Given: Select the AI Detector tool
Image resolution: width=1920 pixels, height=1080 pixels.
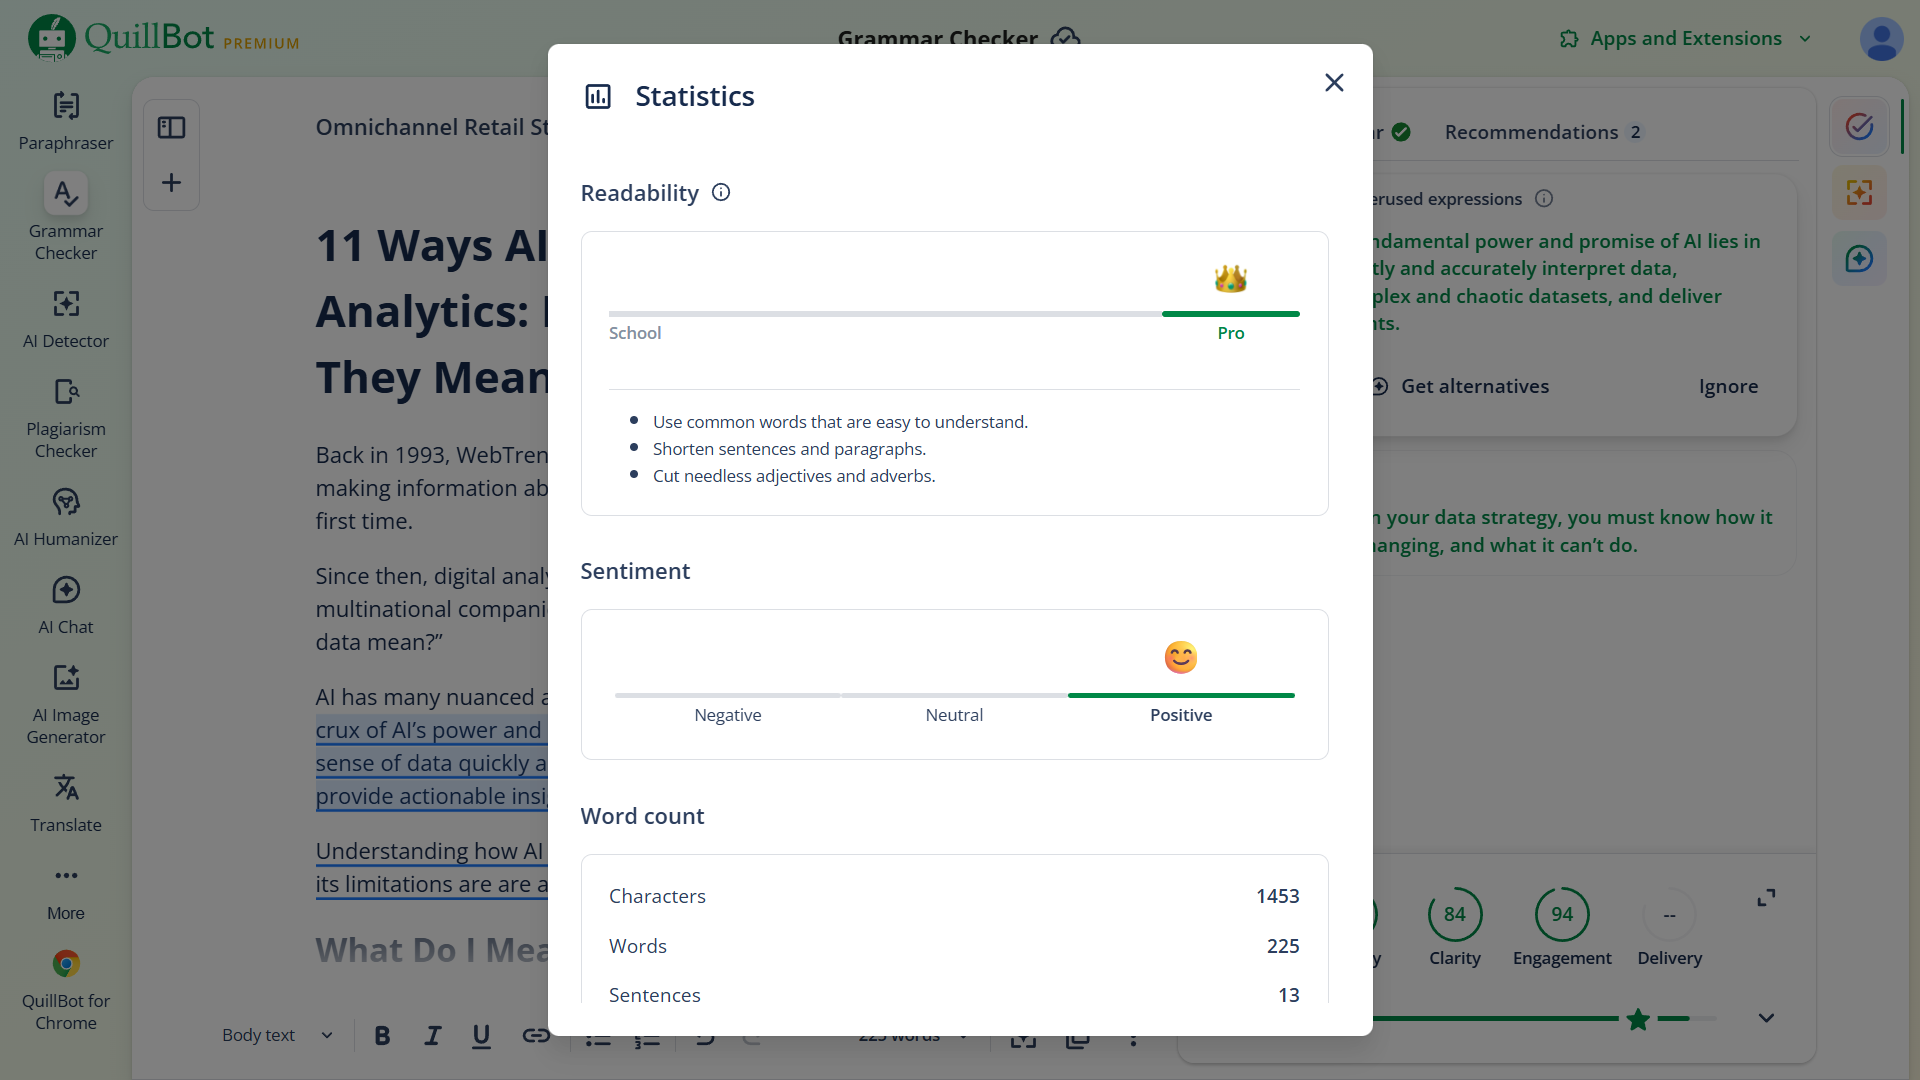Looking at the screenshot, I should click(64, 318).
